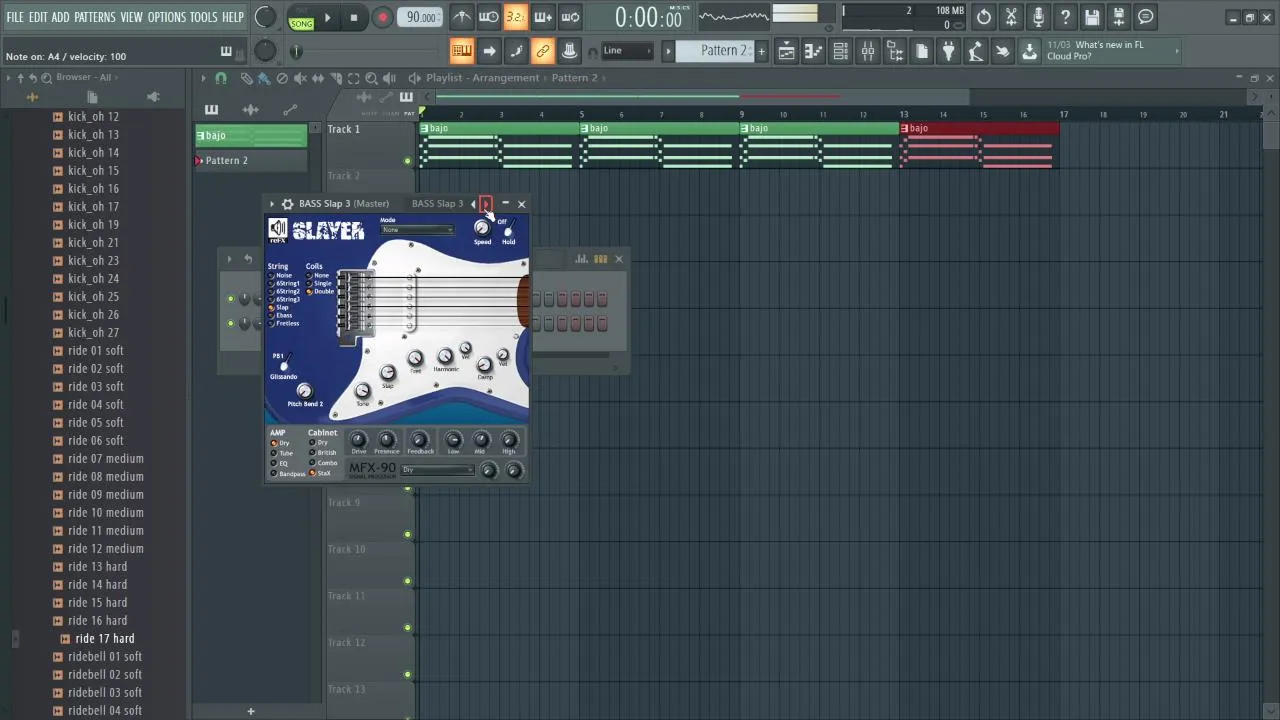
Task: Click the Slayer Harmonic knob
Action: point(445,357)
